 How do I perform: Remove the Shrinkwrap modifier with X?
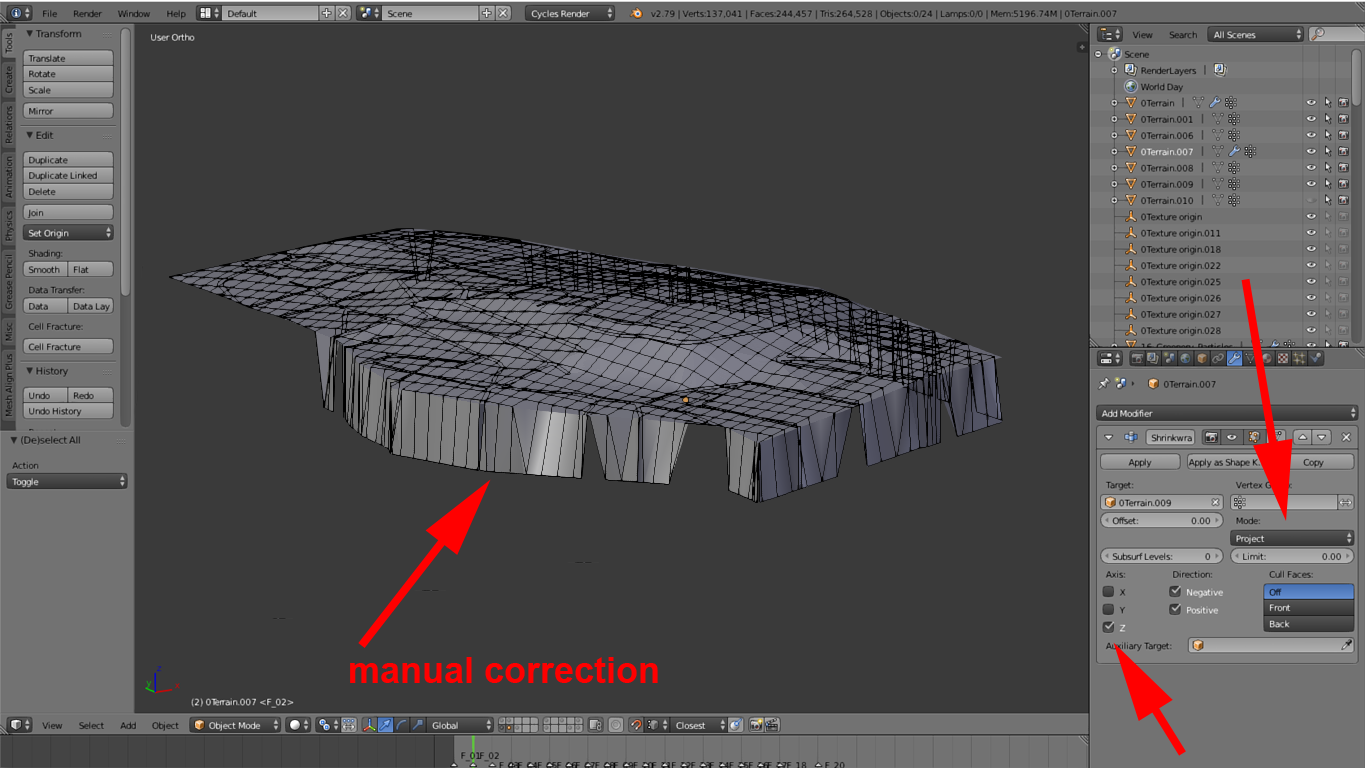click(x=1345, y=437)
